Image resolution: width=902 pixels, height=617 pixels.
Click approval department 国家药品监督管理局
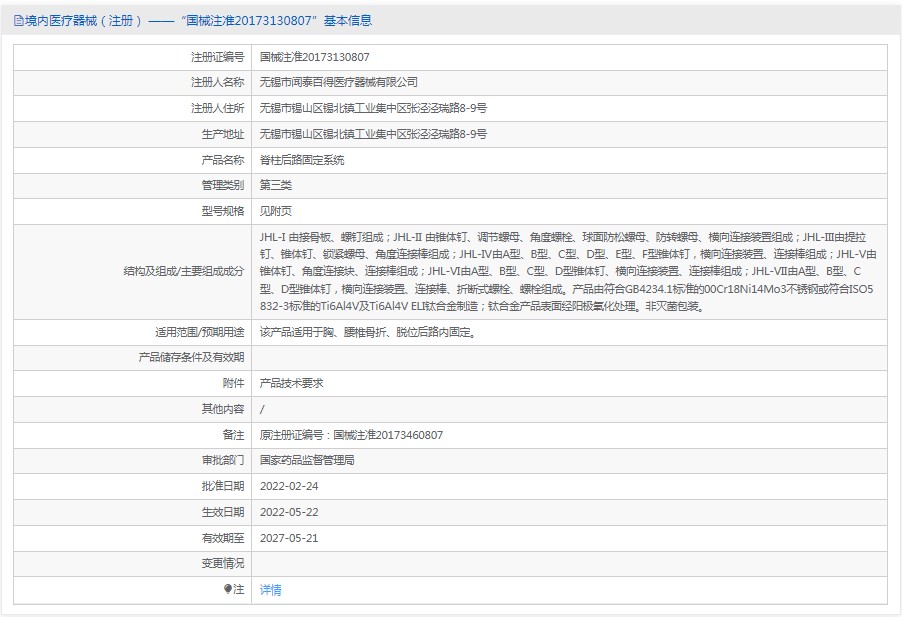[x=307, y=460]
